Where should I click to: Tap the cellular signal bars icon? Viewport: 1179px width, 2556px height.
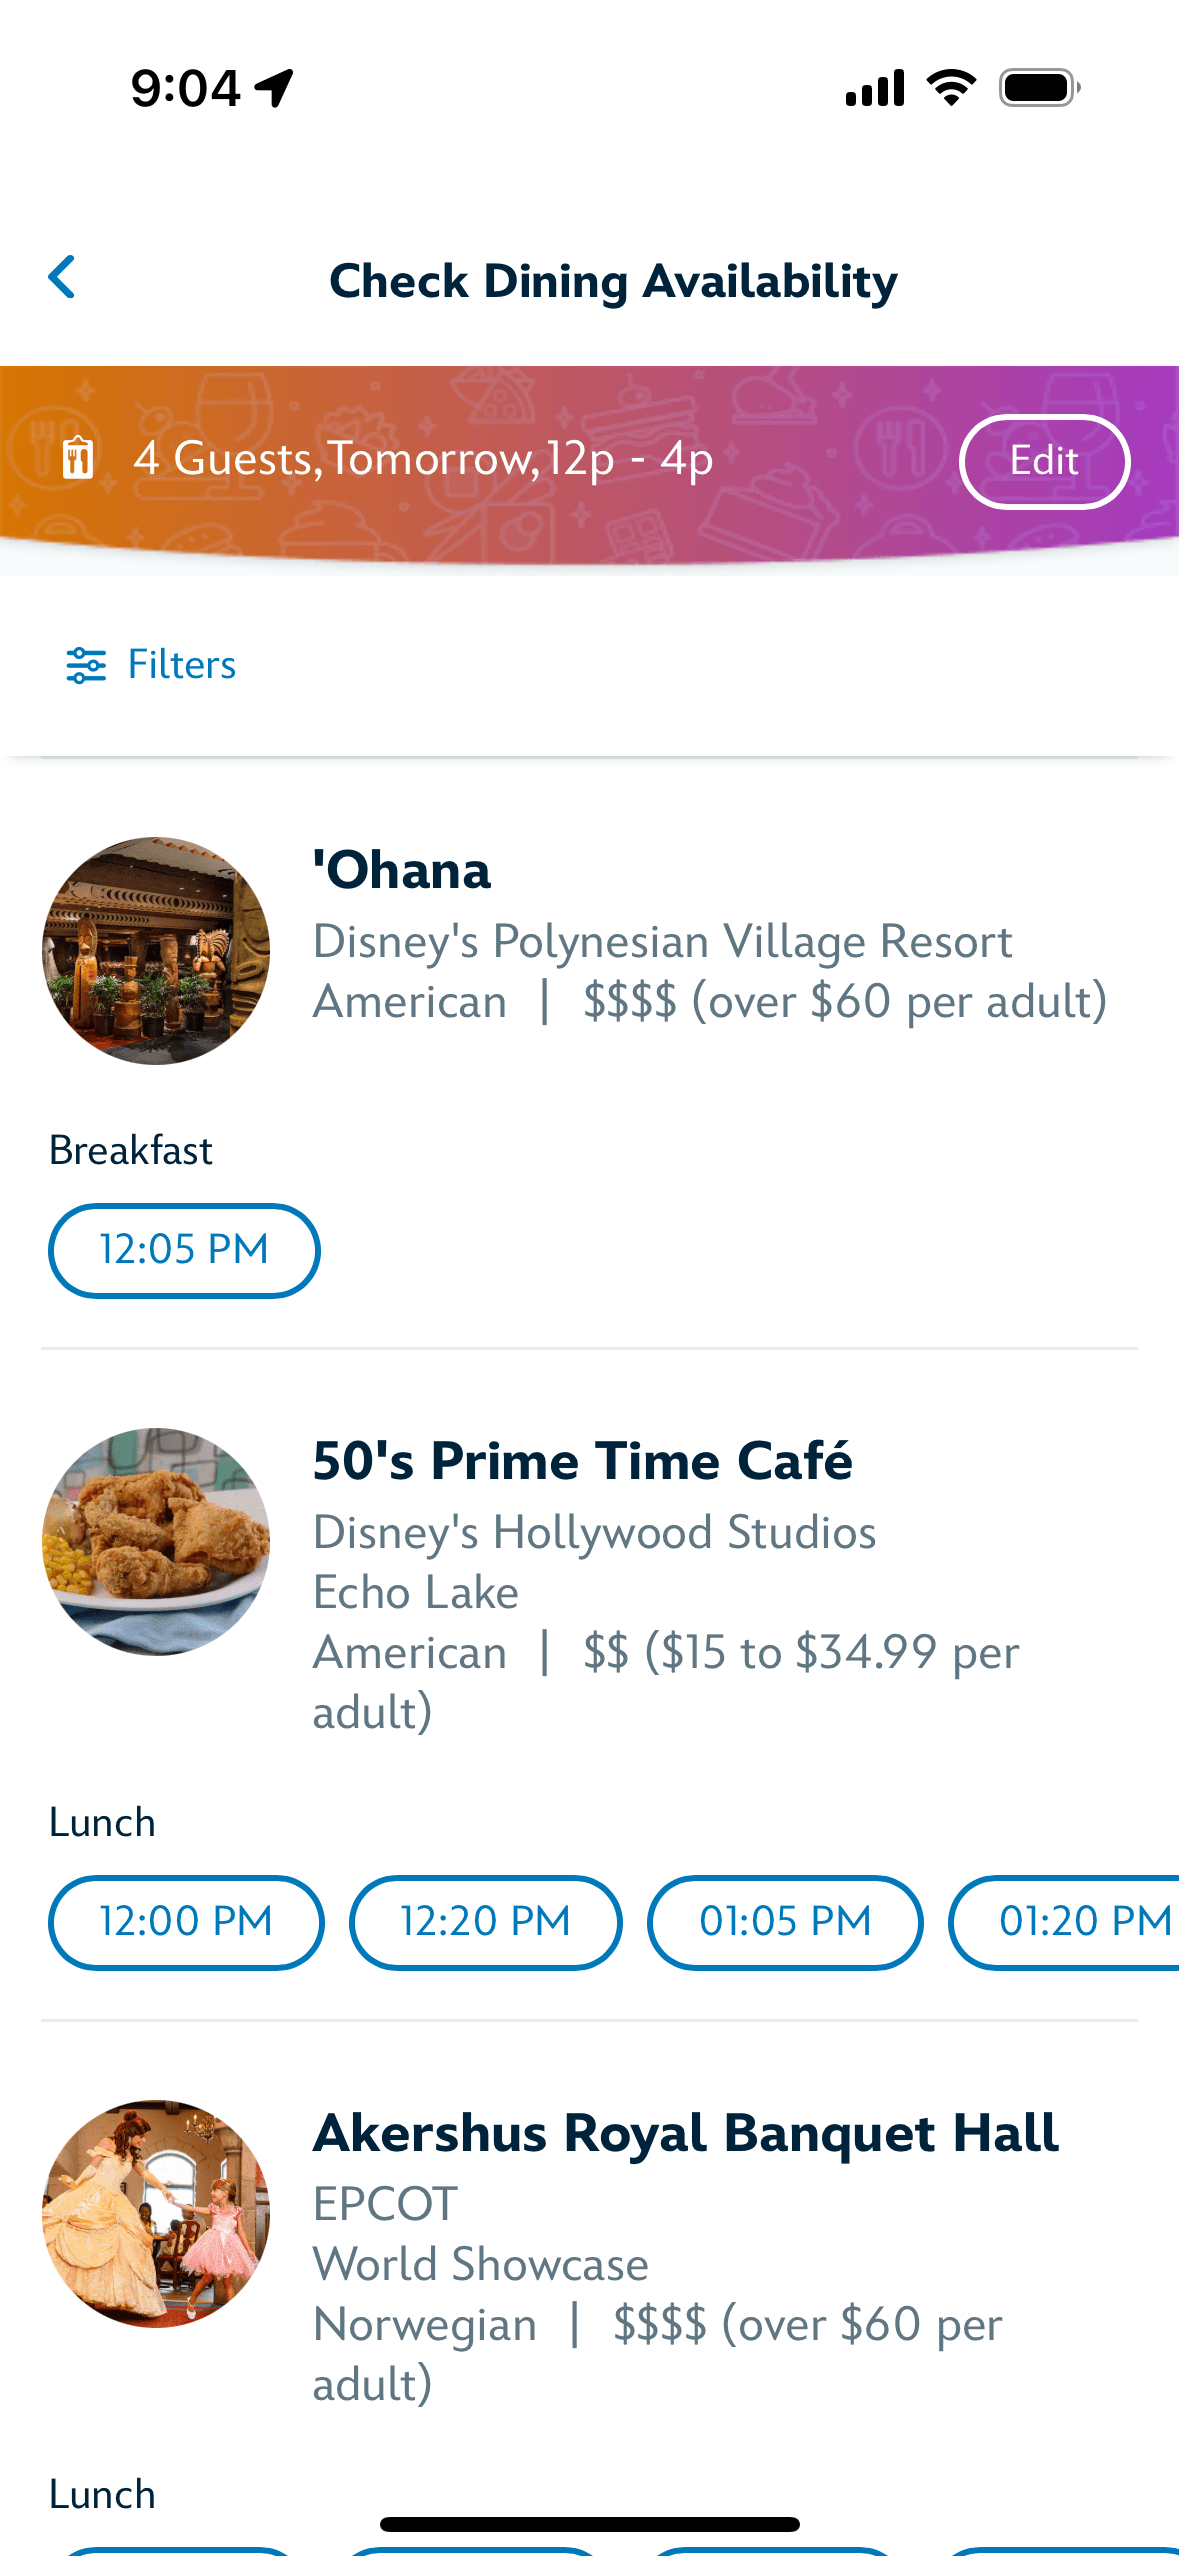coord(875,88)
